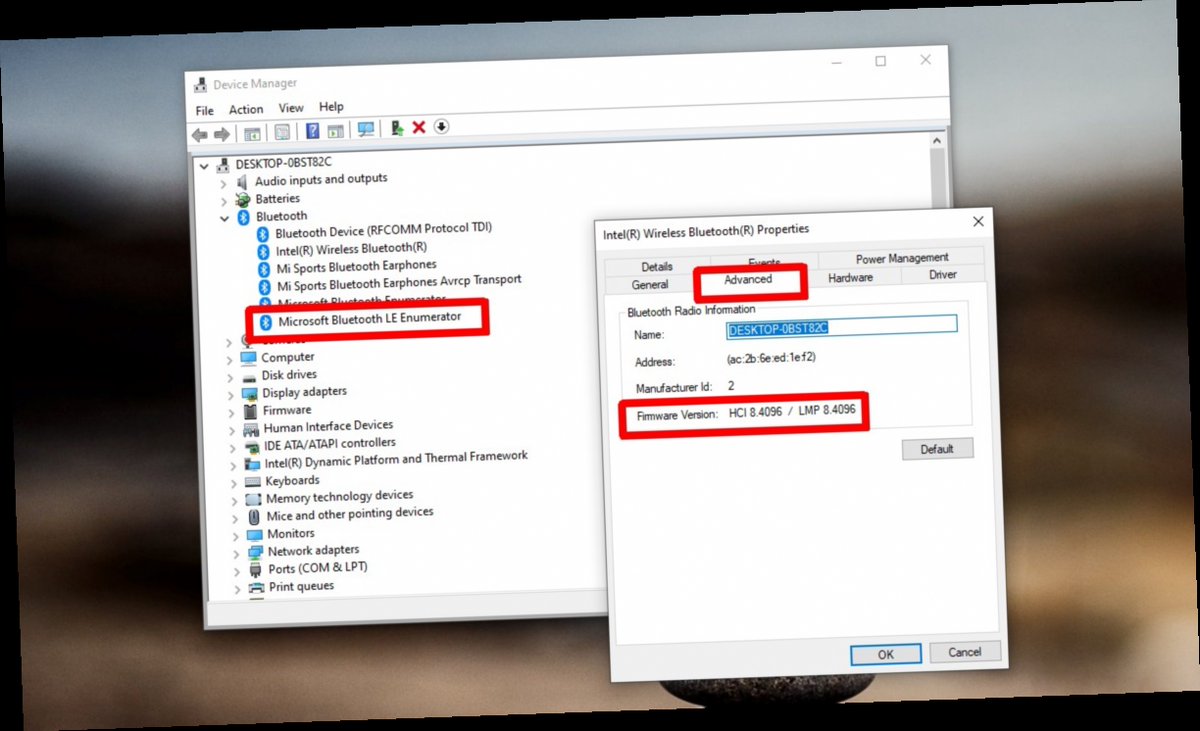Image resolution: width=1200 pixels, height=731 pixels.
Task: Collapse the Bluetooth category
Action: [x=224, y=216]
